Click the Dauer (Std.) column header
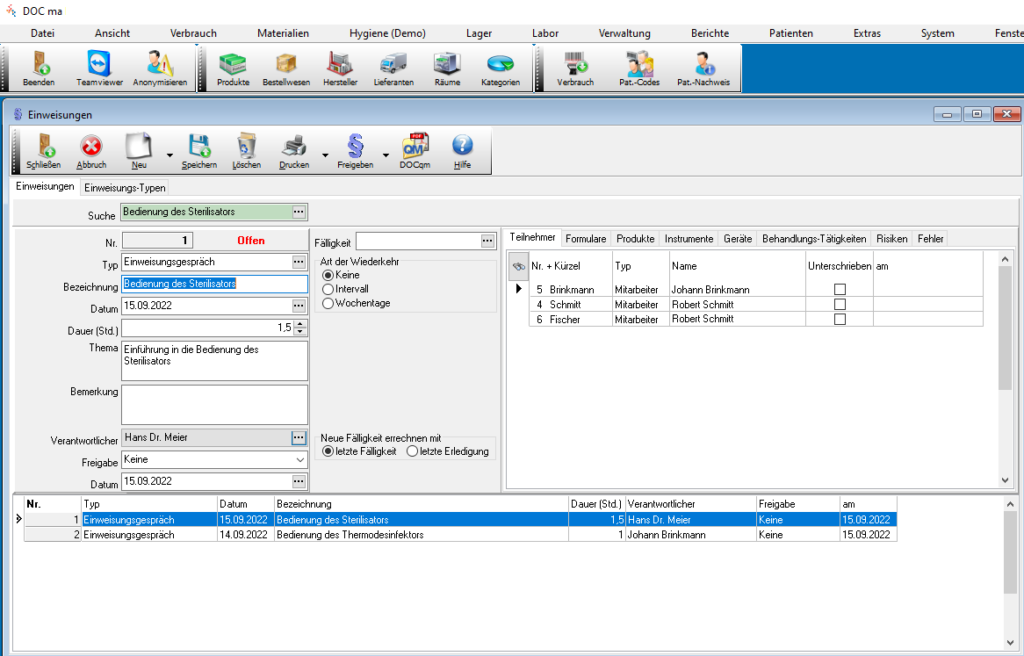 [x=597, y=504]
